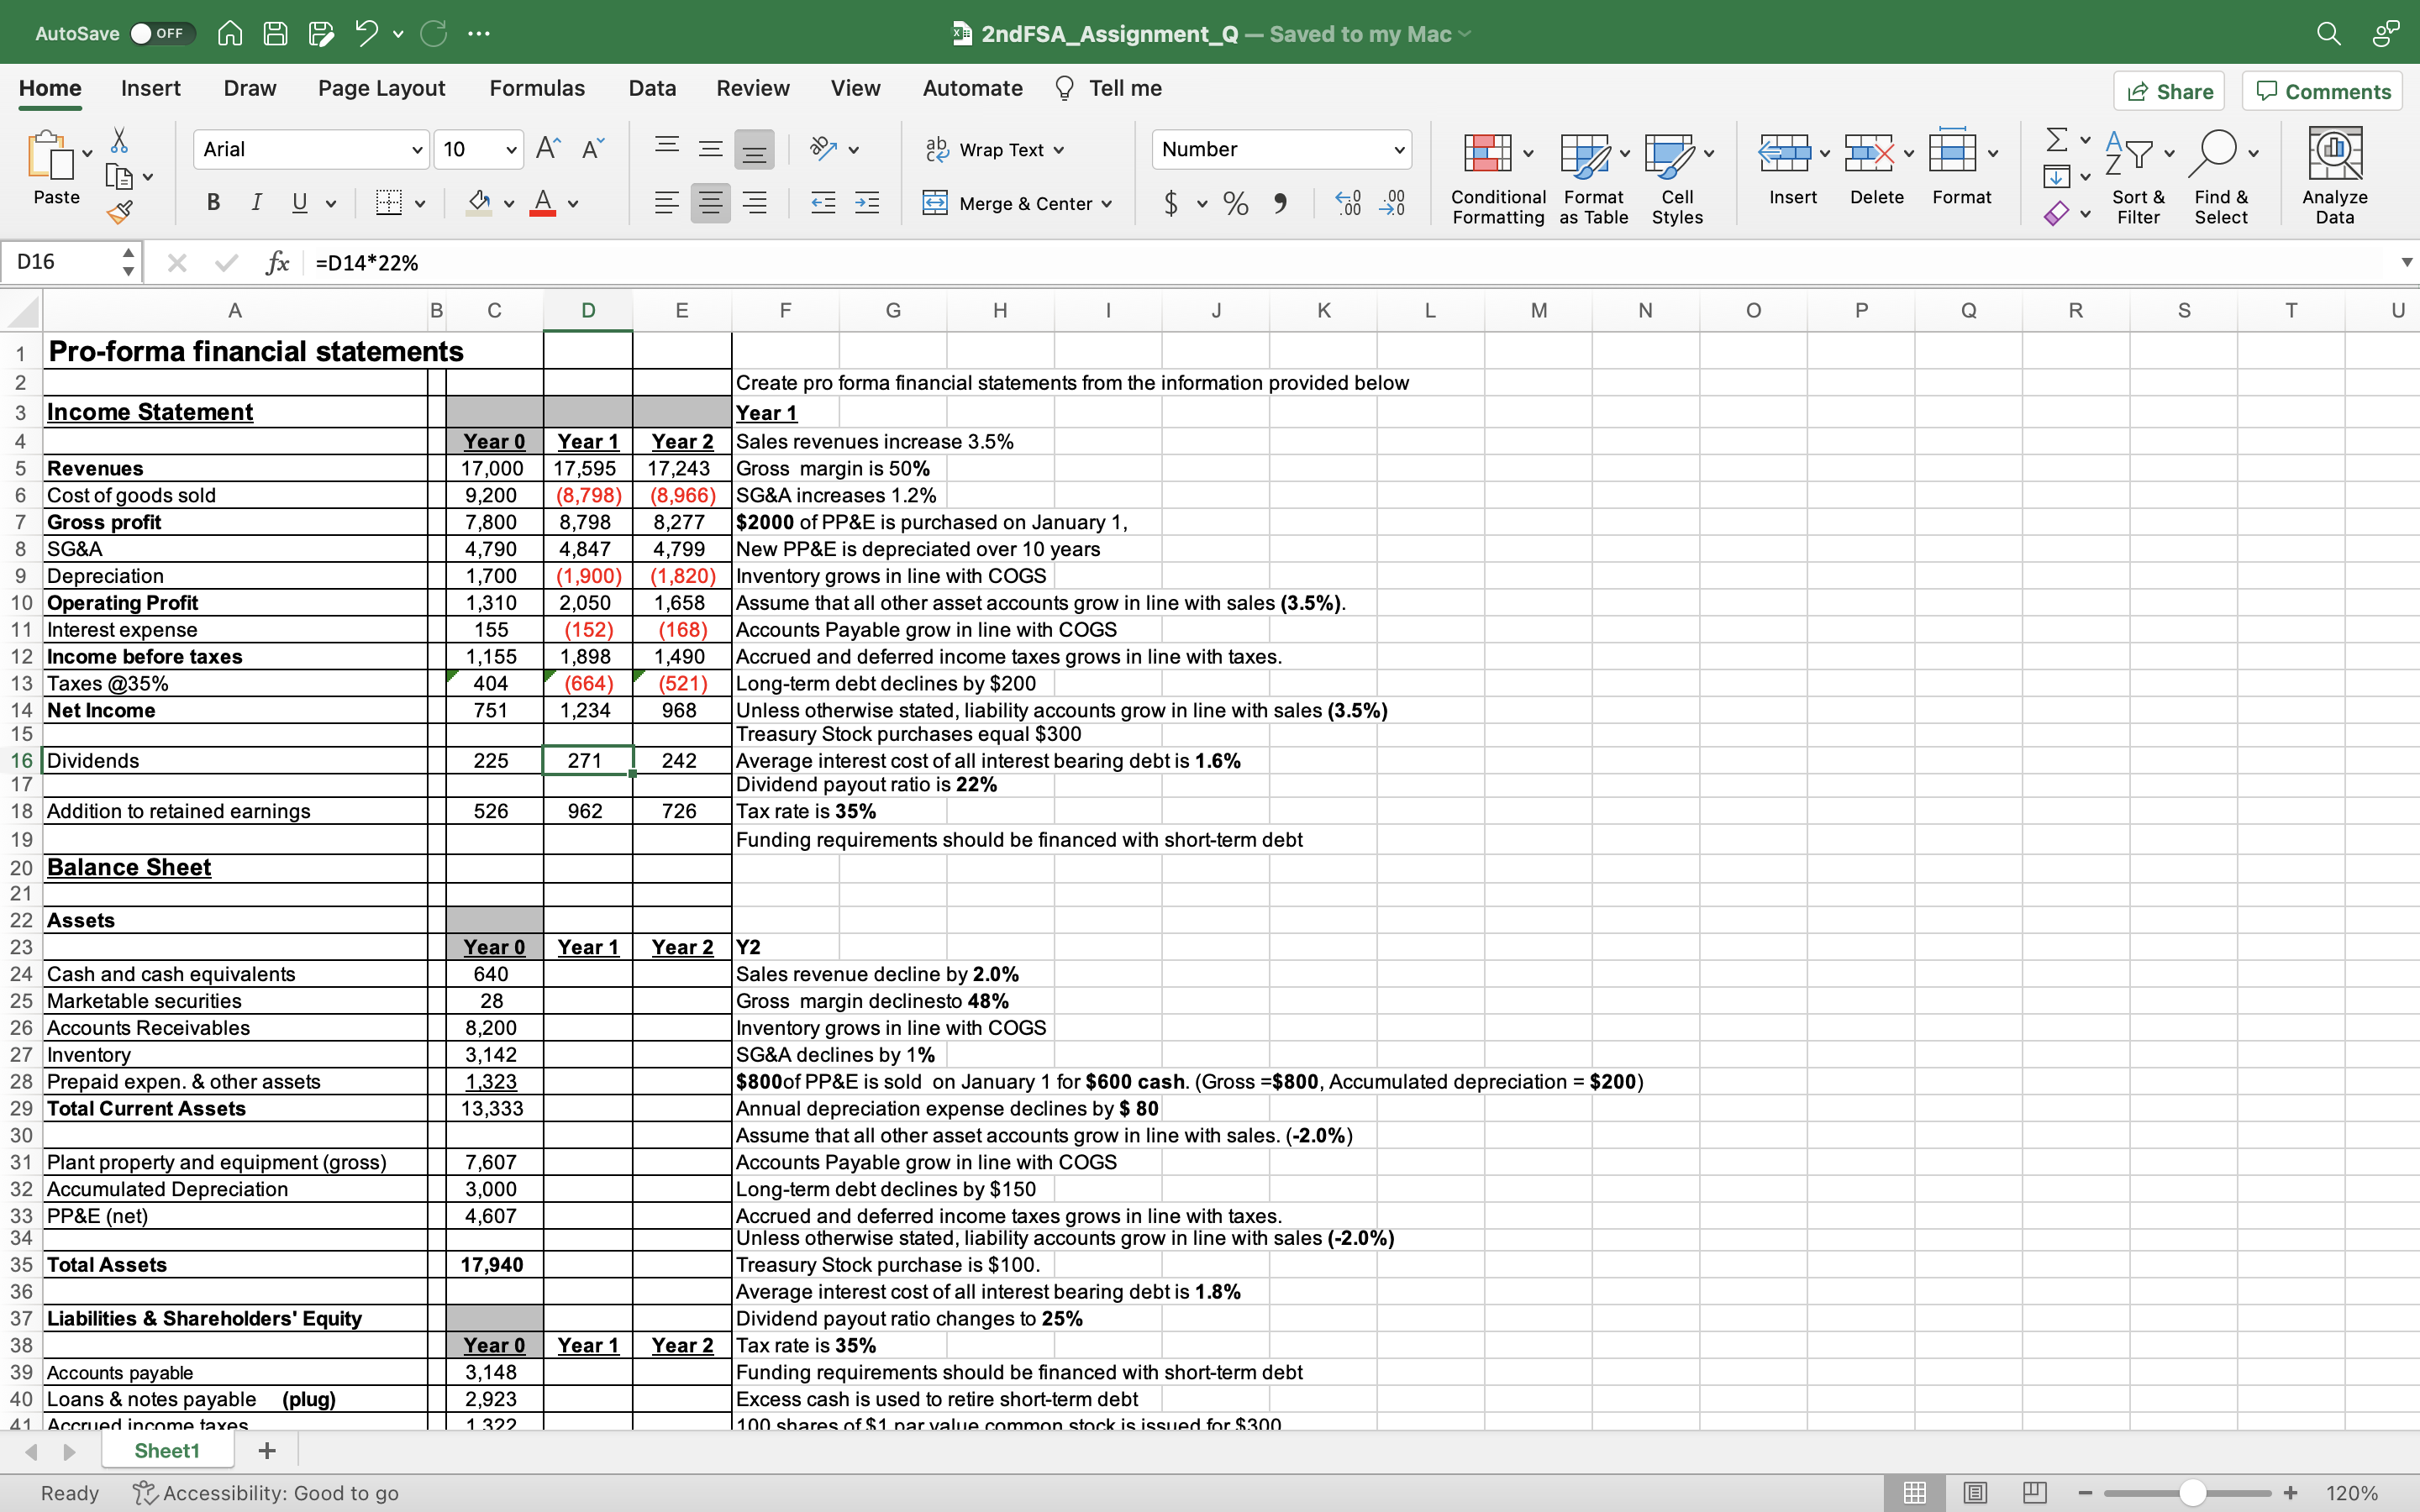2420x1512 pixels.
Task: Toggle Bold formatting
Action: tap(213, 203)
